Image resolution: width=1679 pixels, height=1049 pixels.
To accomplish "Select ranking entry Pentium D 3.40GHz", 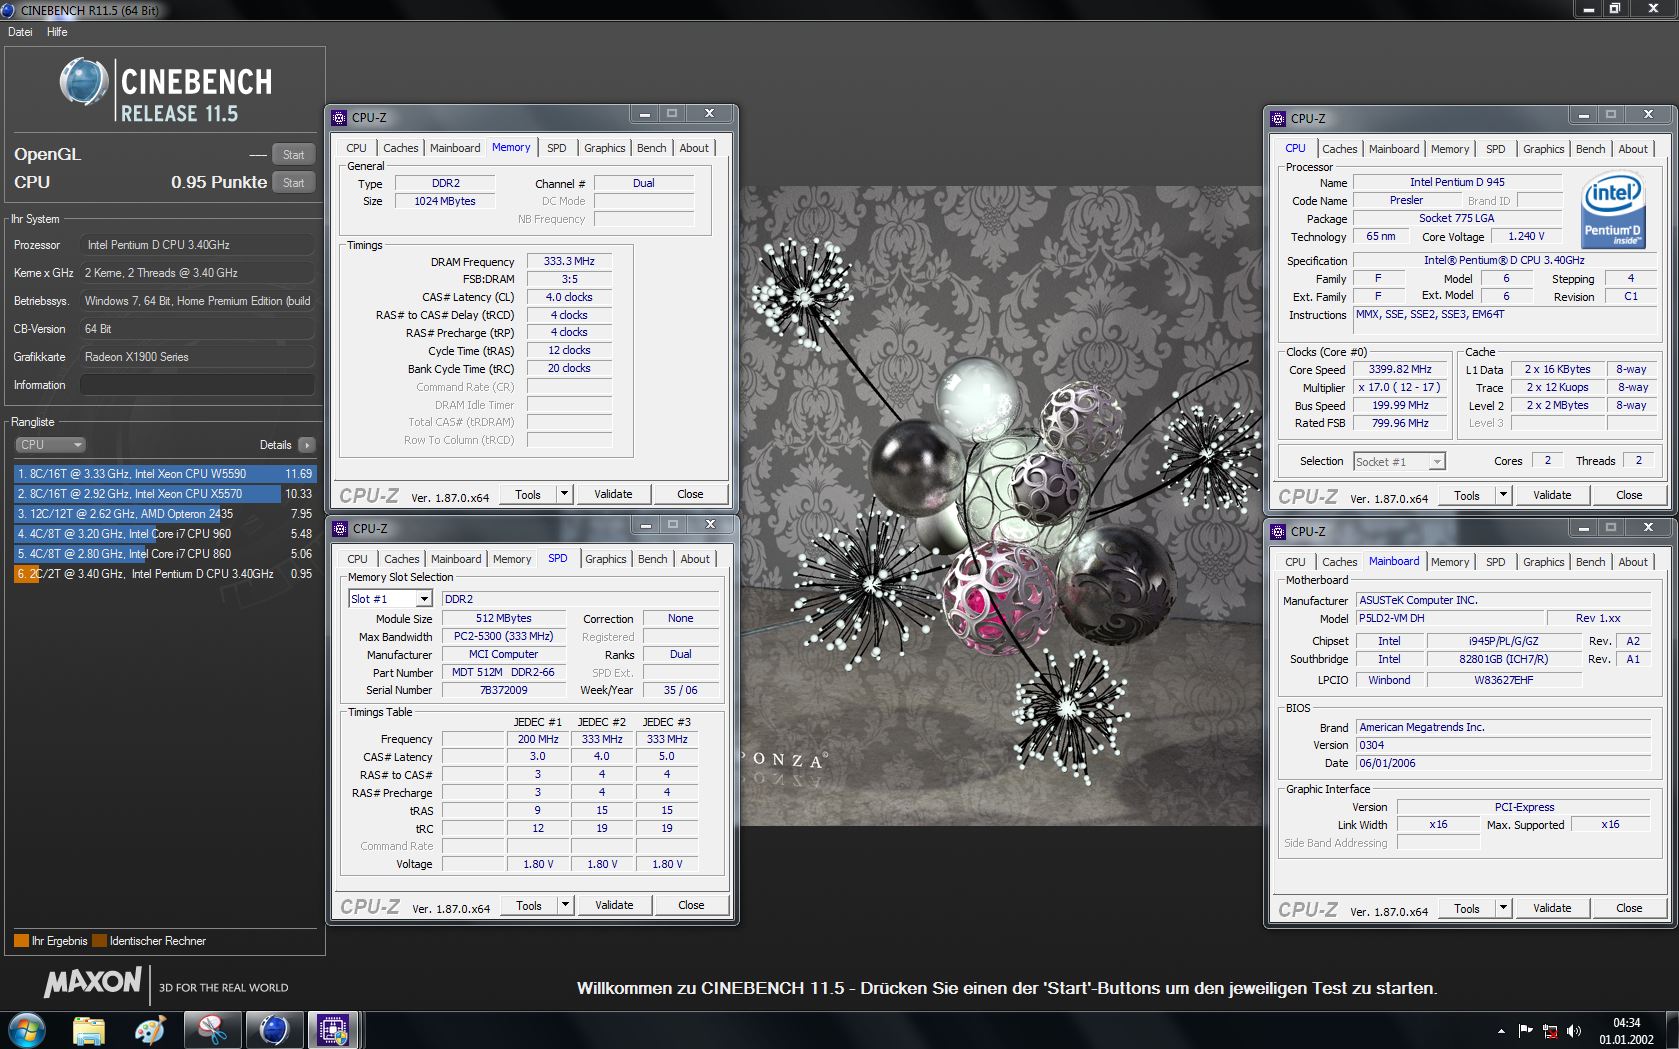I will (x=164, y=574).
